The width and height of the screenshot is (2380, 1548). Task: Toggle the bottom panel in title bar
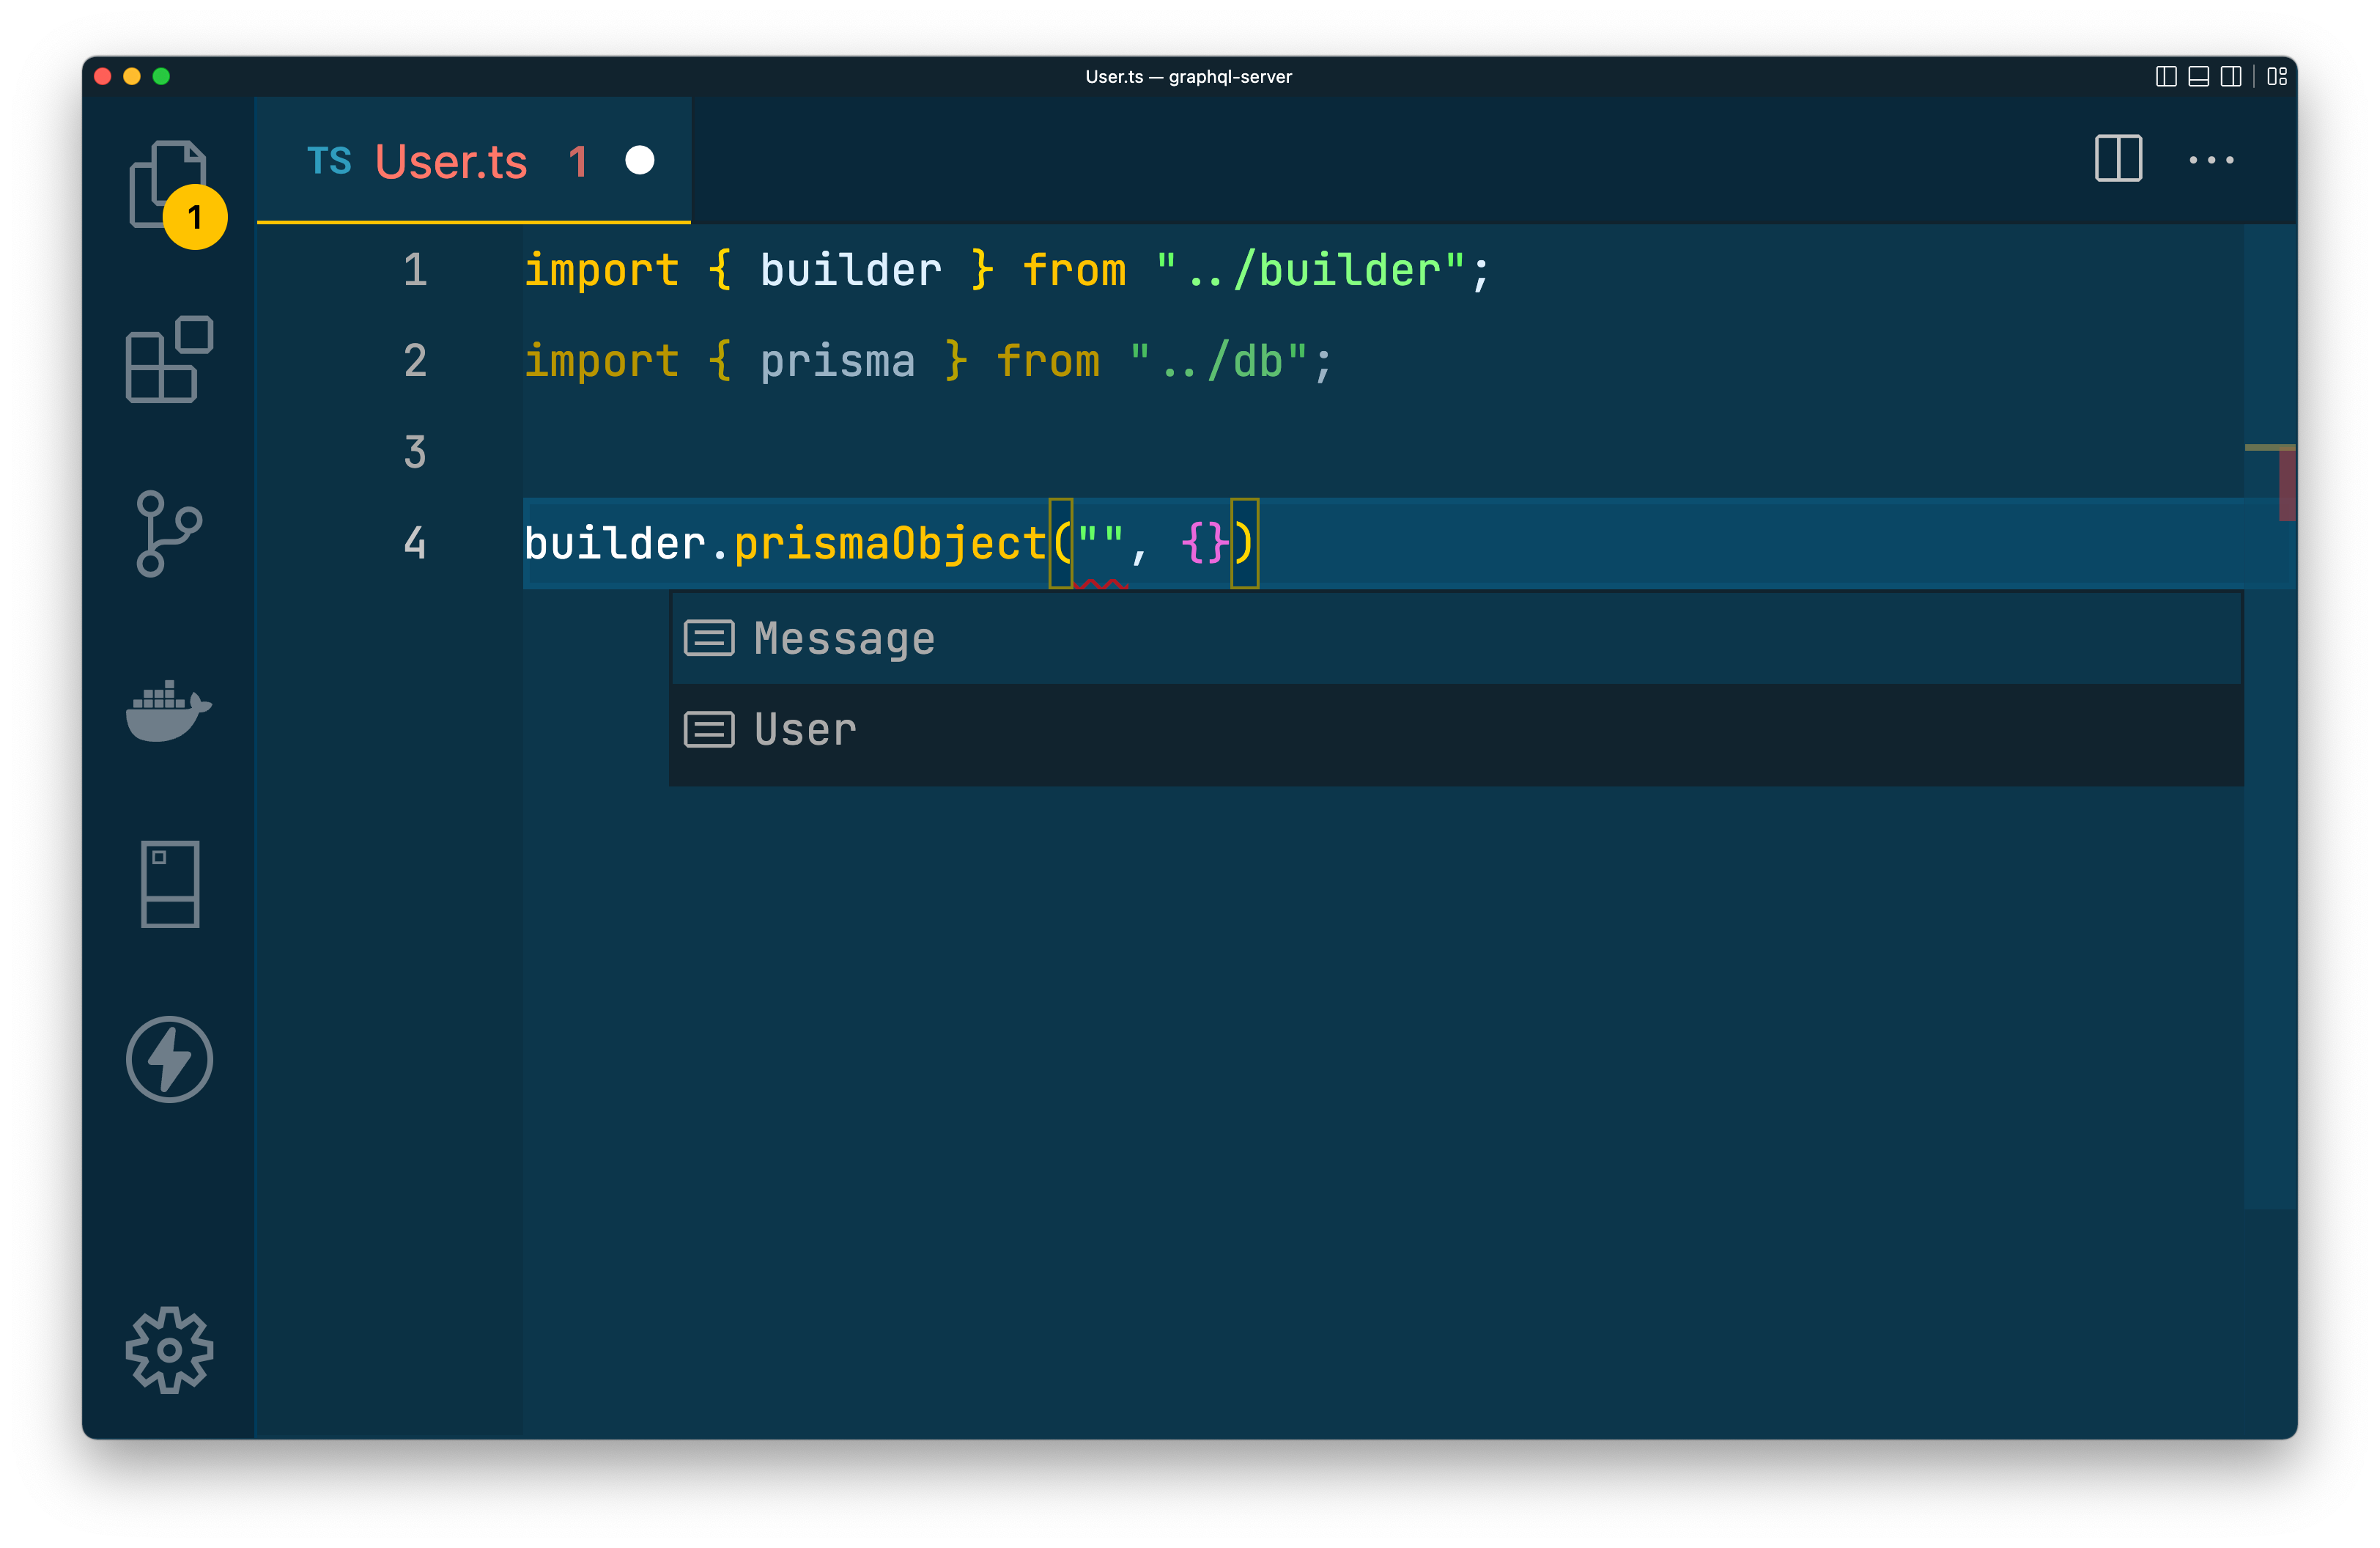2198,77
